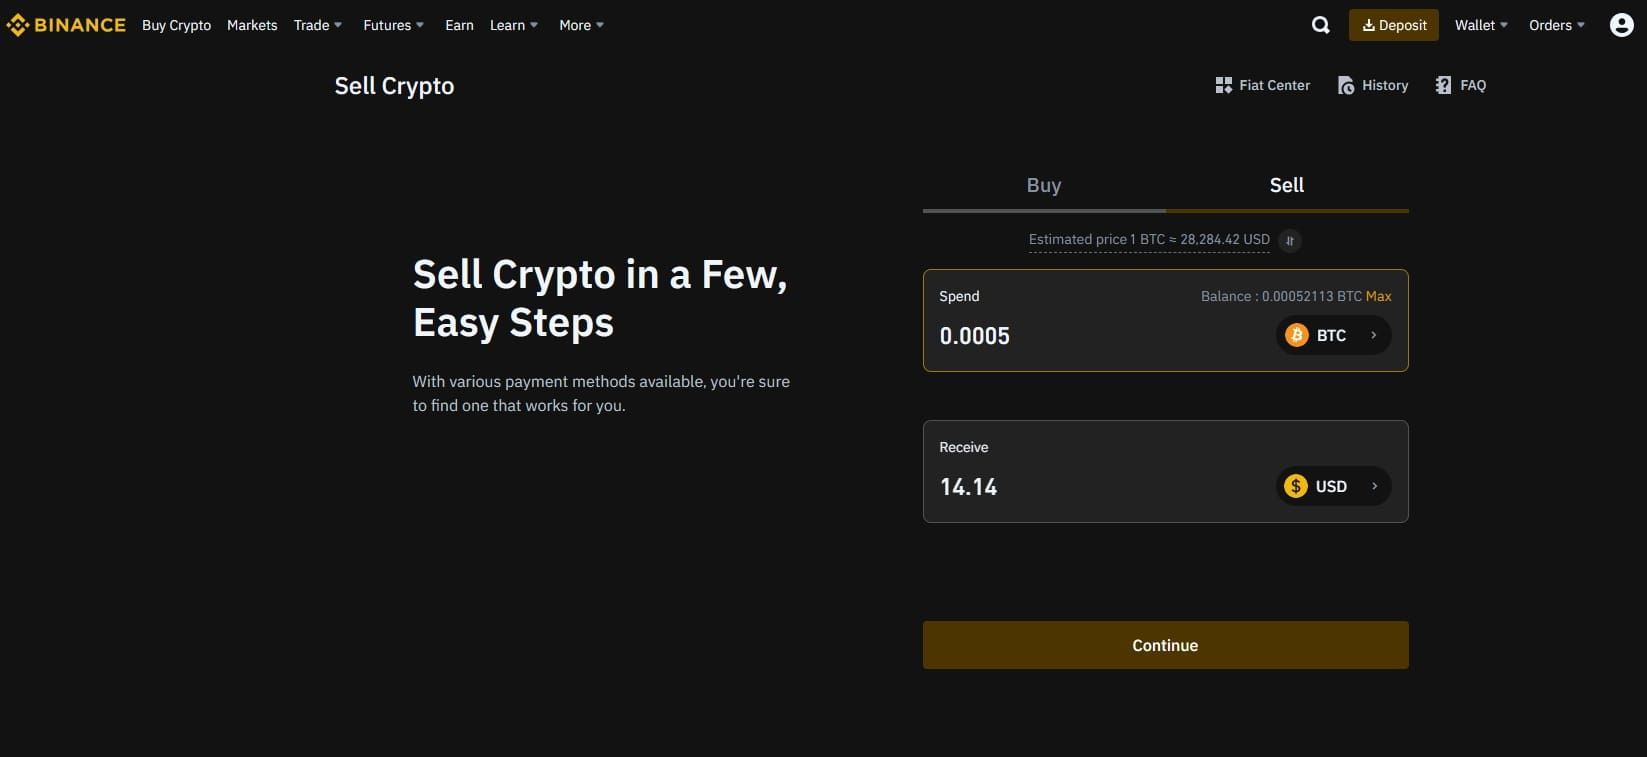This screenshot has width=1647, height=757.
Task: Click the Binance logo
Action: tap(66, 24)
